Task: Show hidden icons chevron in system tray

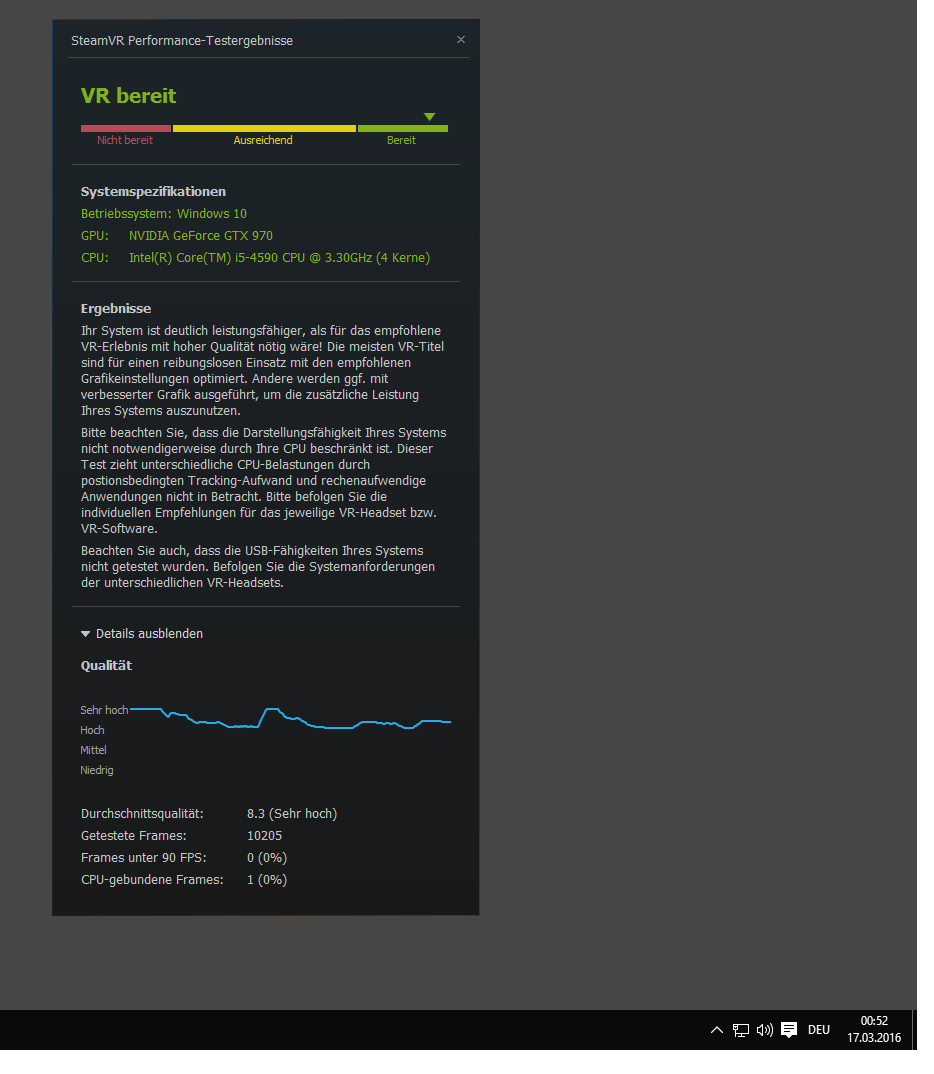Action: click(717, 1029)
